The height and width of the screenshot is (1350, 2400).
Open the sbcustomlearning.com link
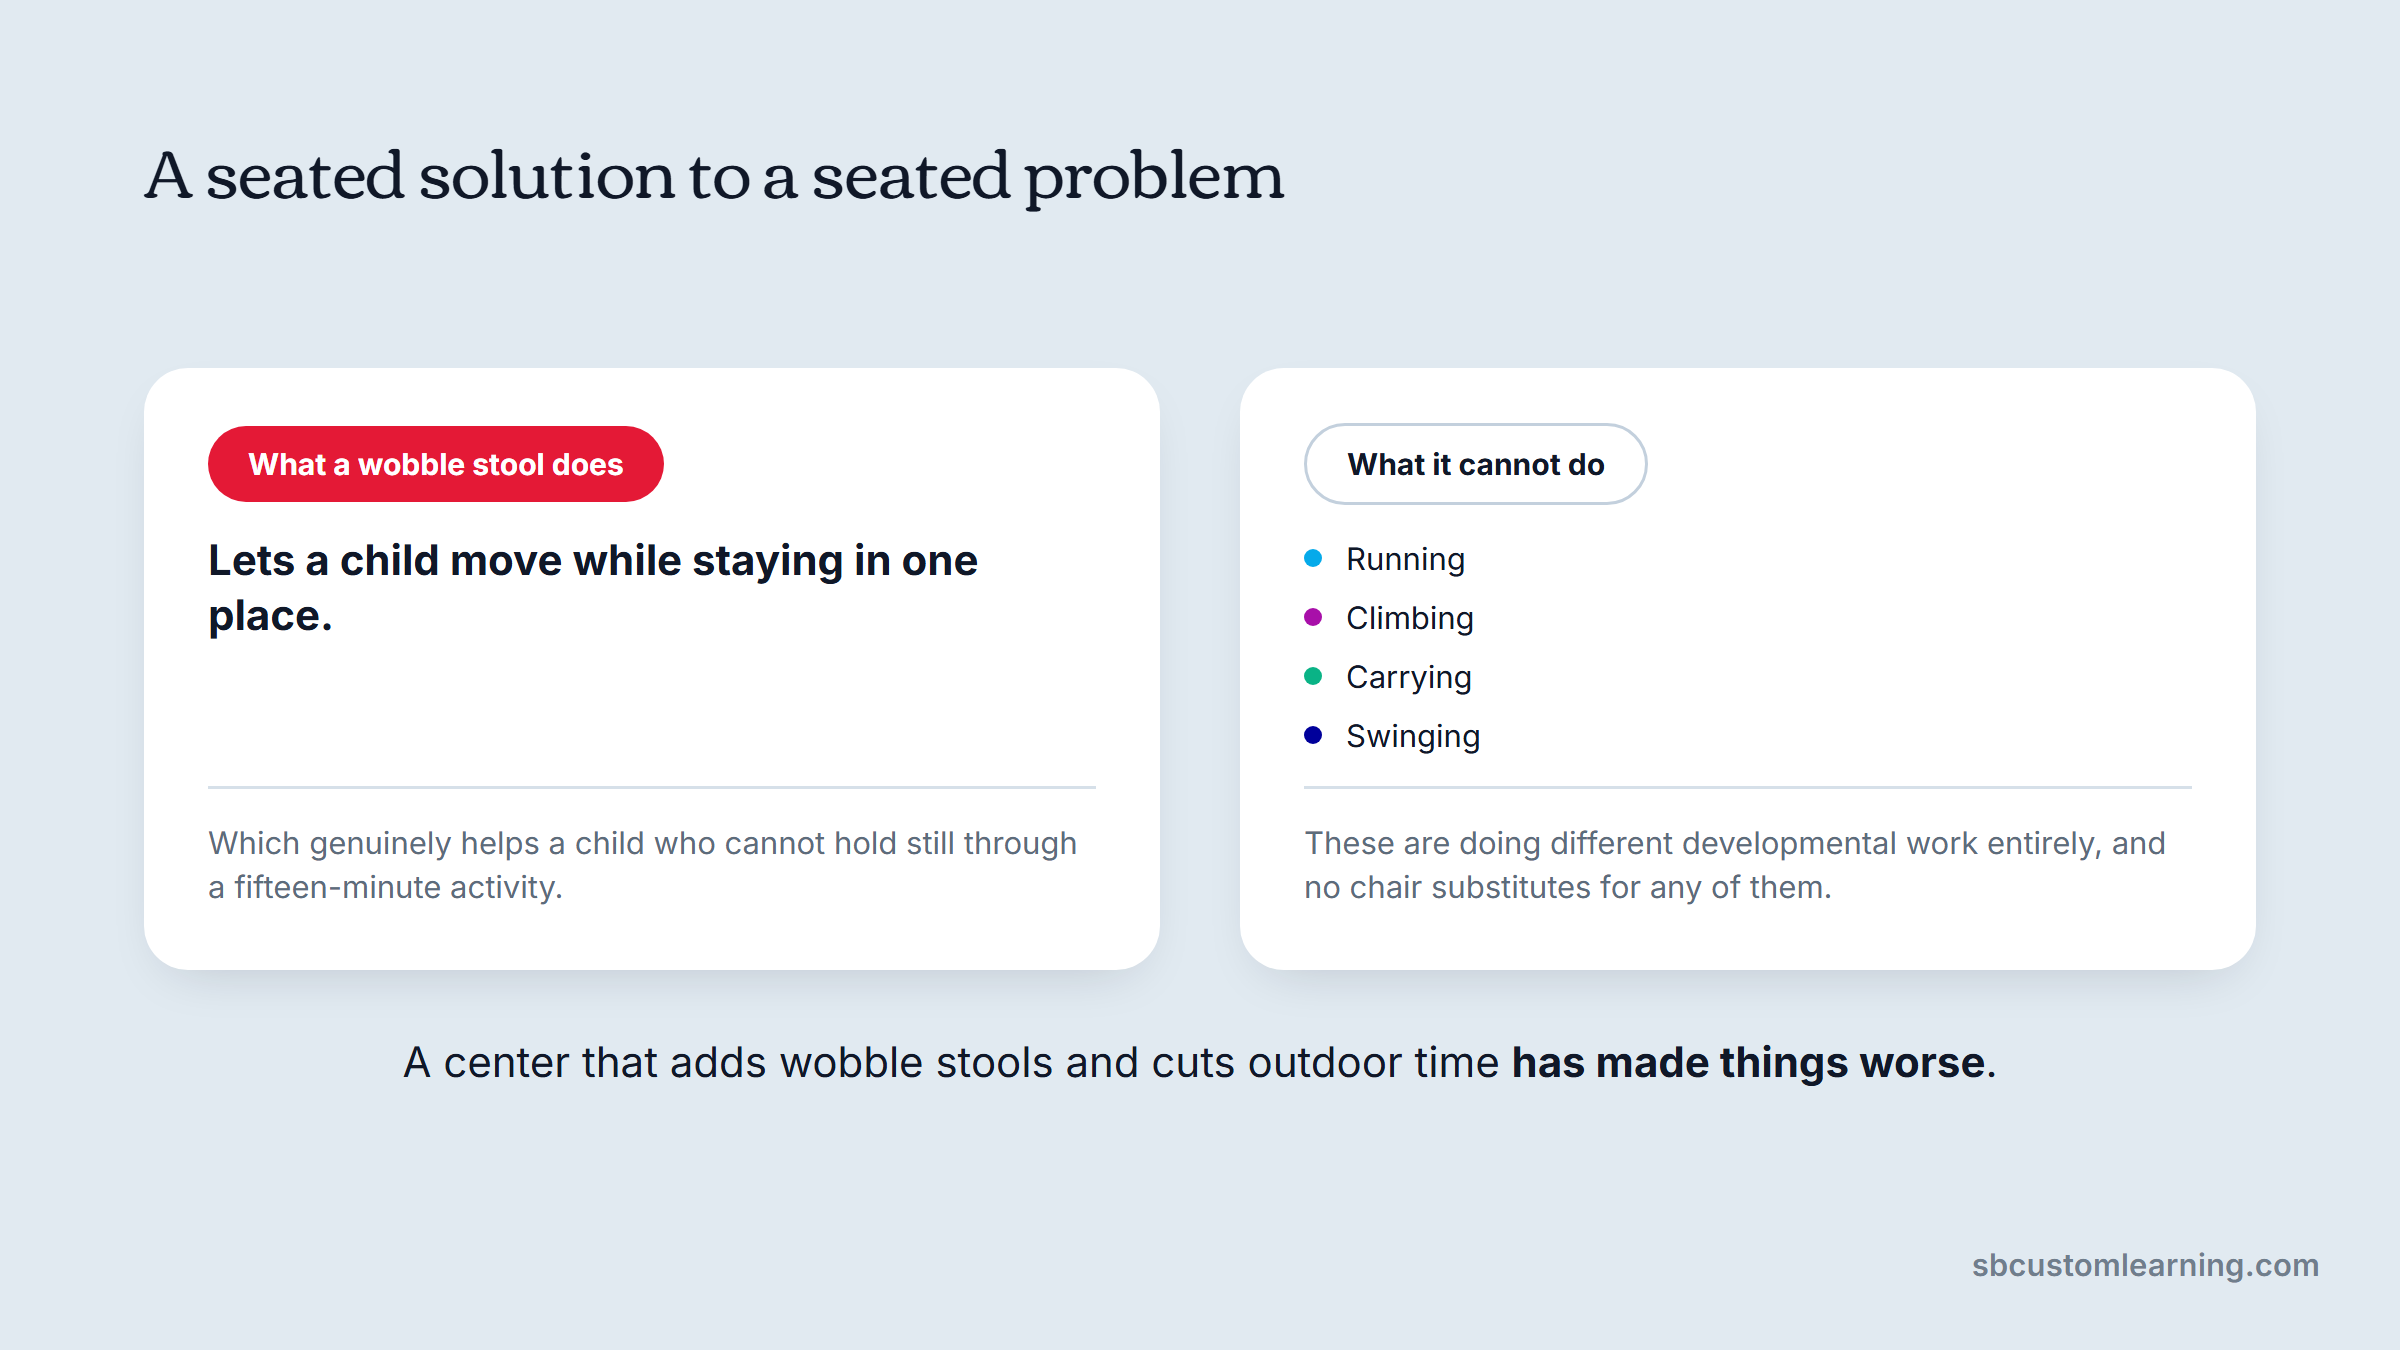(2145, 1265)
